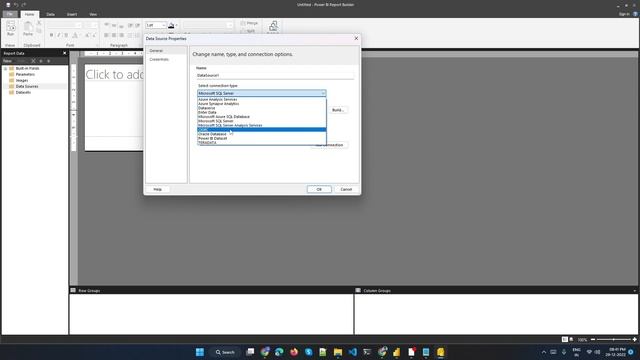The height and width of the screenshot is (360, 640).
Task: Choose Microsoft SQL Server Analysis Services option
Action: [x=262, y=125]
